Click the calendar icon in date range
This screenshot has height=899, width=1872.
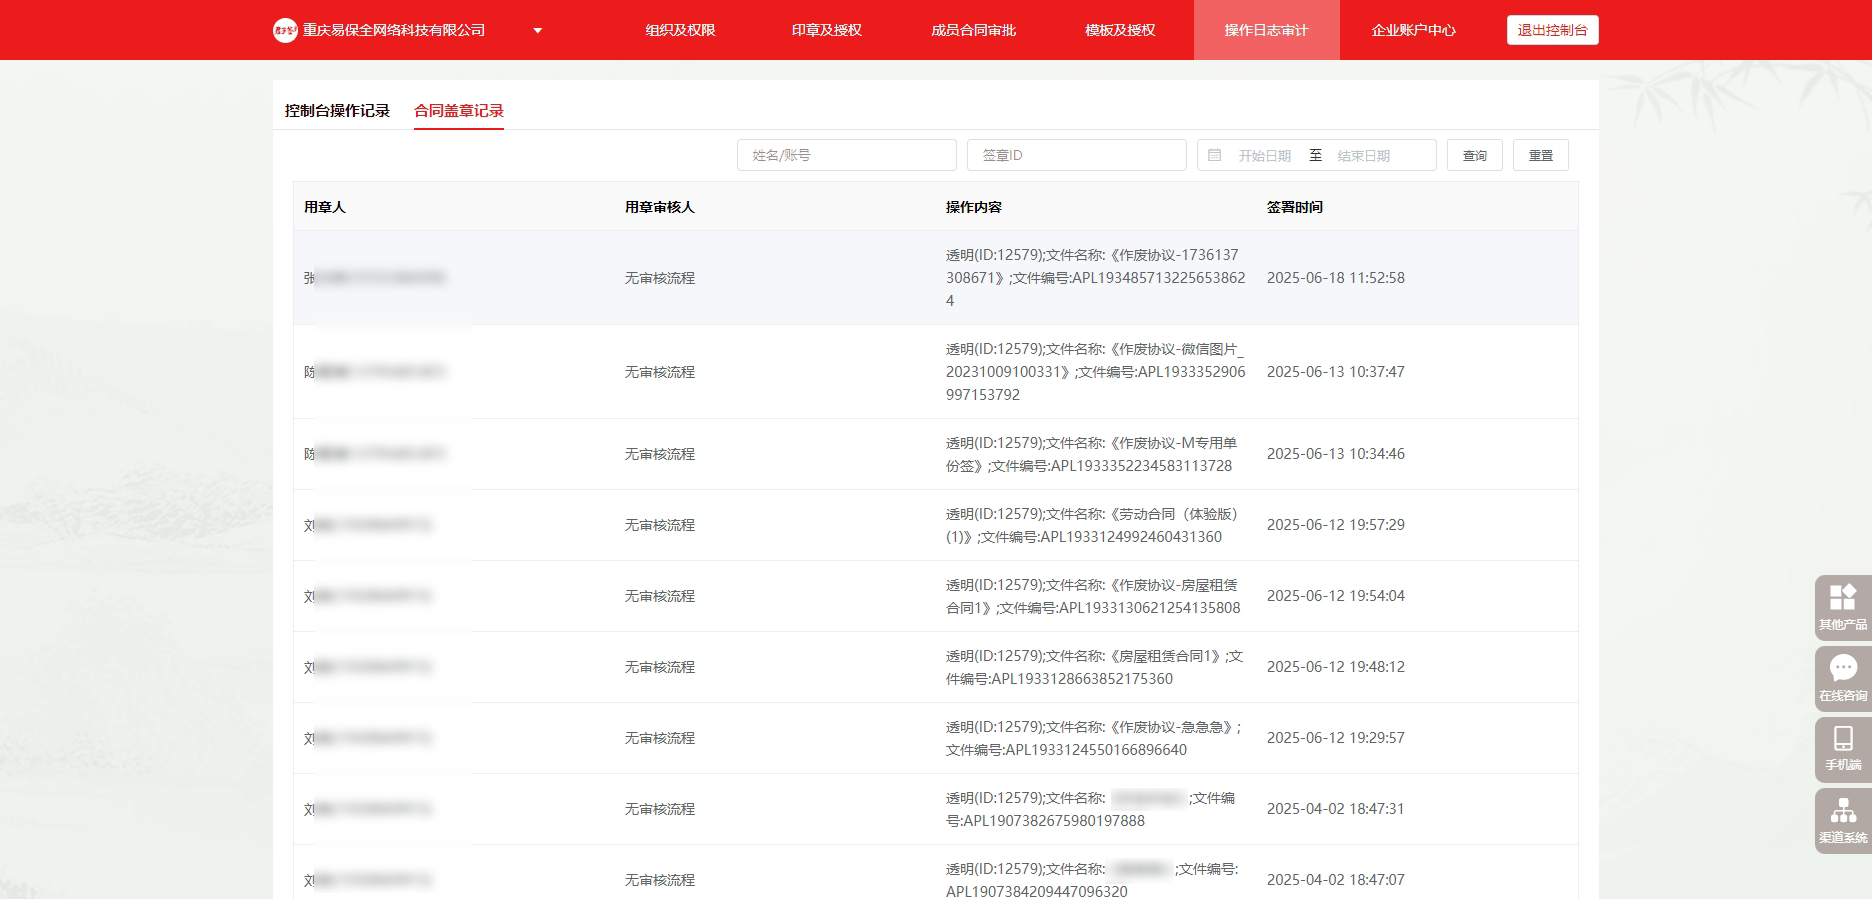coord(1214,155)
